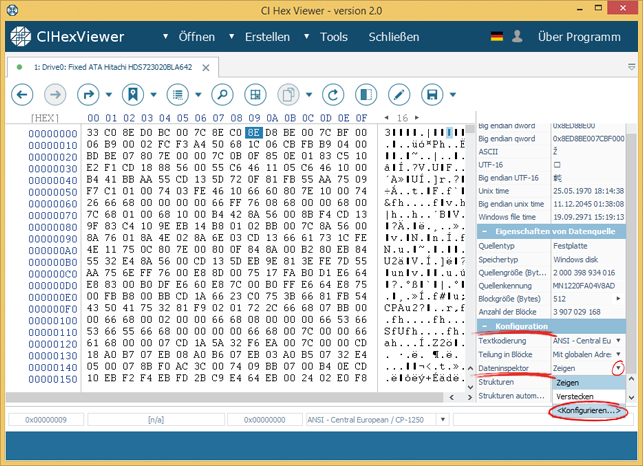The height and width of the screenshot is (466, 643).
Task: Click the hex view scroll right arrow
Action: (470, 397)
